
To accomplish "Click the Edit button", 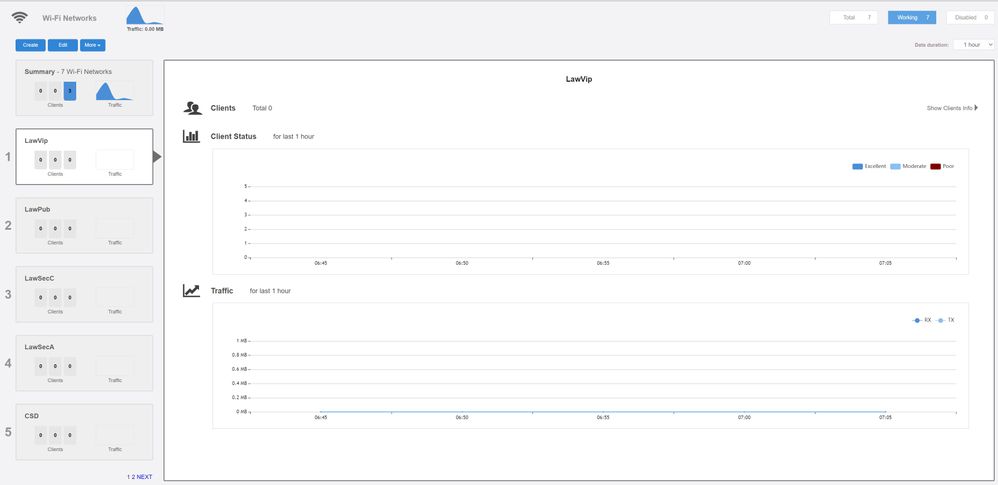I will tap(62, 45).
